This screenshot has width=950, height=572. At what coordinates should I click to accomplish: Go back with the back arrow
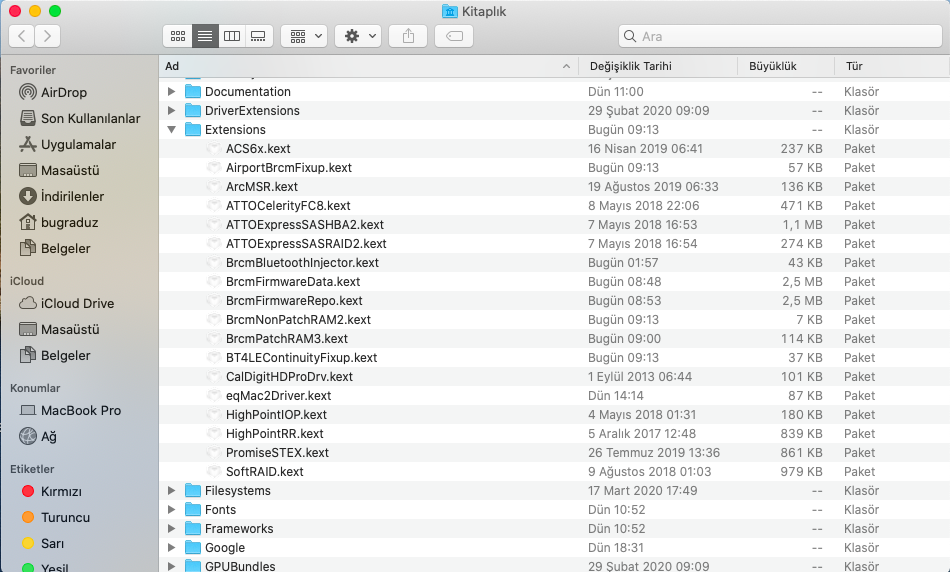[x=22, y=36]
